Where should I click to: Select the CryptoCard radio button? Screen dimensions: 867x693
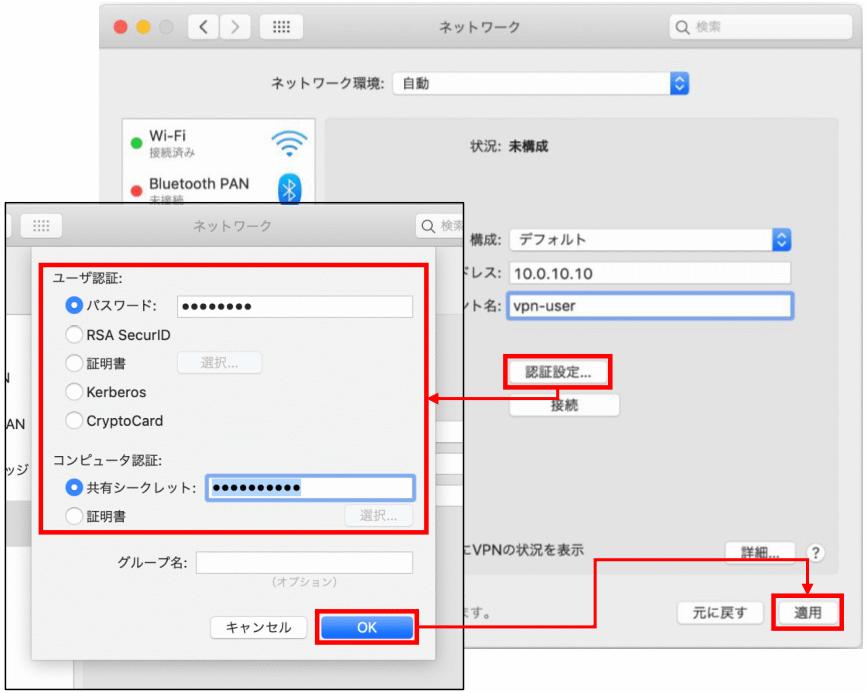73,421
